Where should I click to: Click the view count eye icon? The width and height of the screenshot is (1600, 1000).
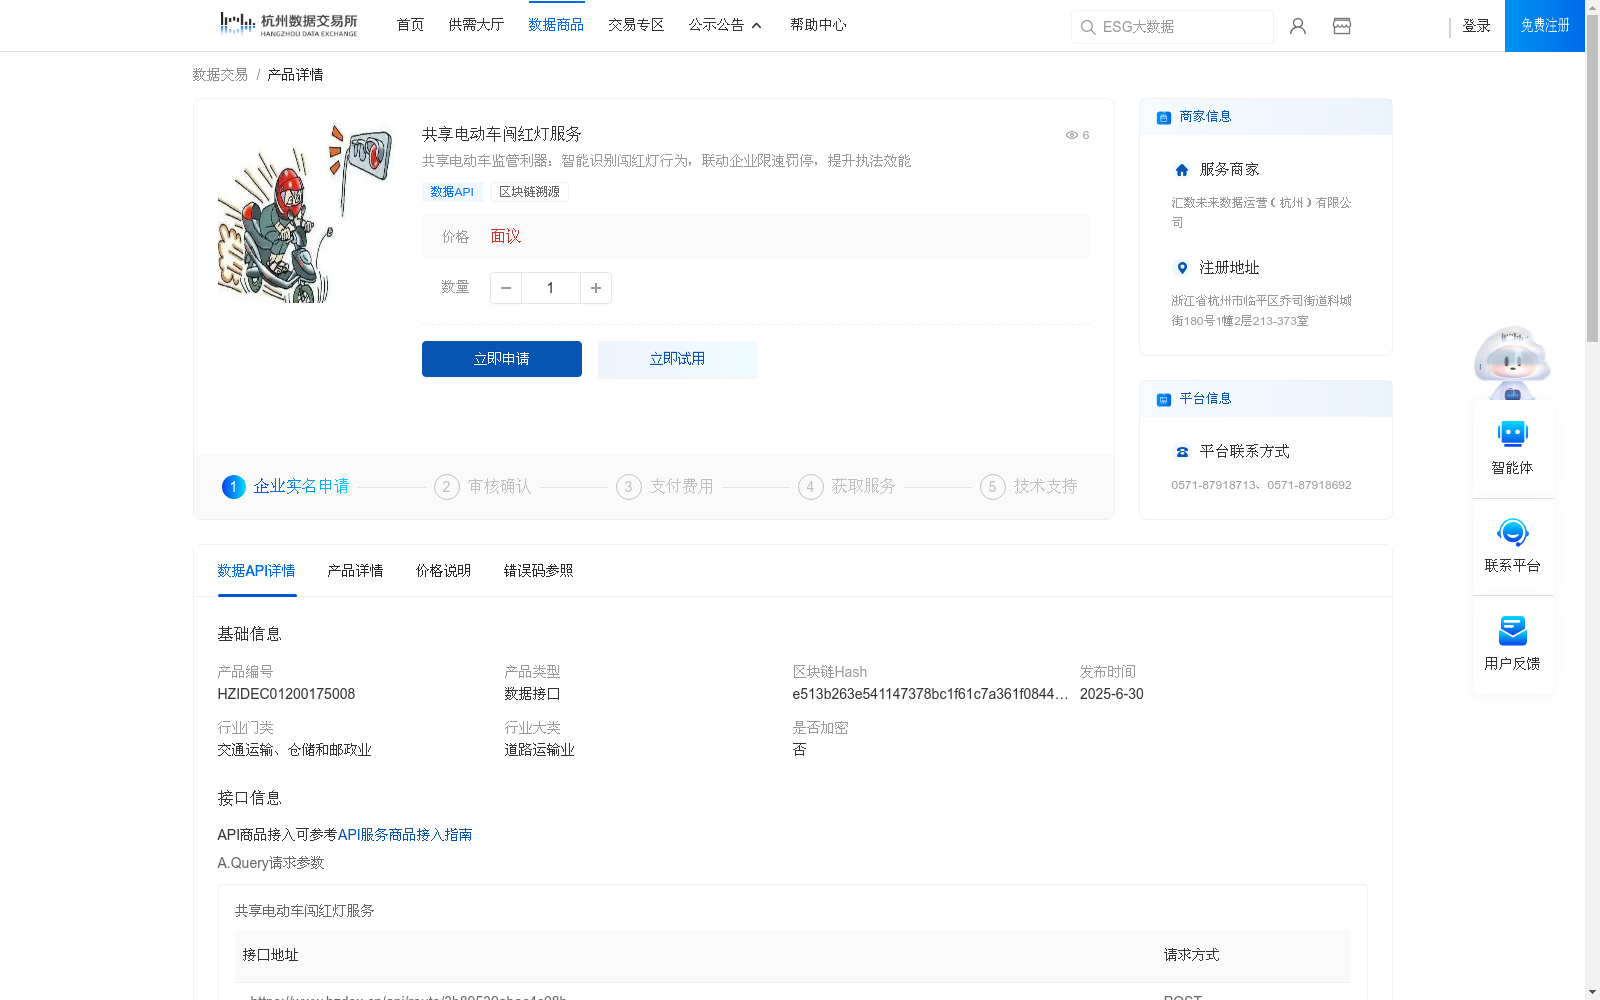tap(1071, 135)
